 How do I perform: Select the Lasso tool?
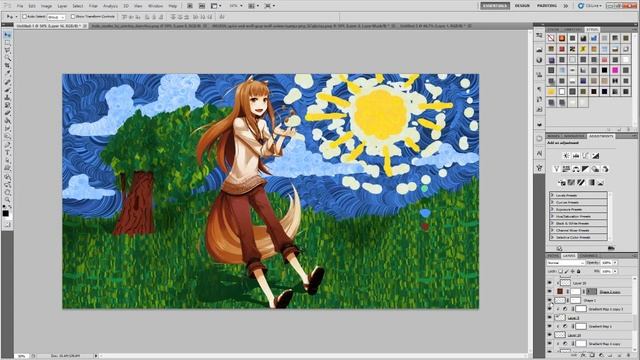(x=7, y=50)
